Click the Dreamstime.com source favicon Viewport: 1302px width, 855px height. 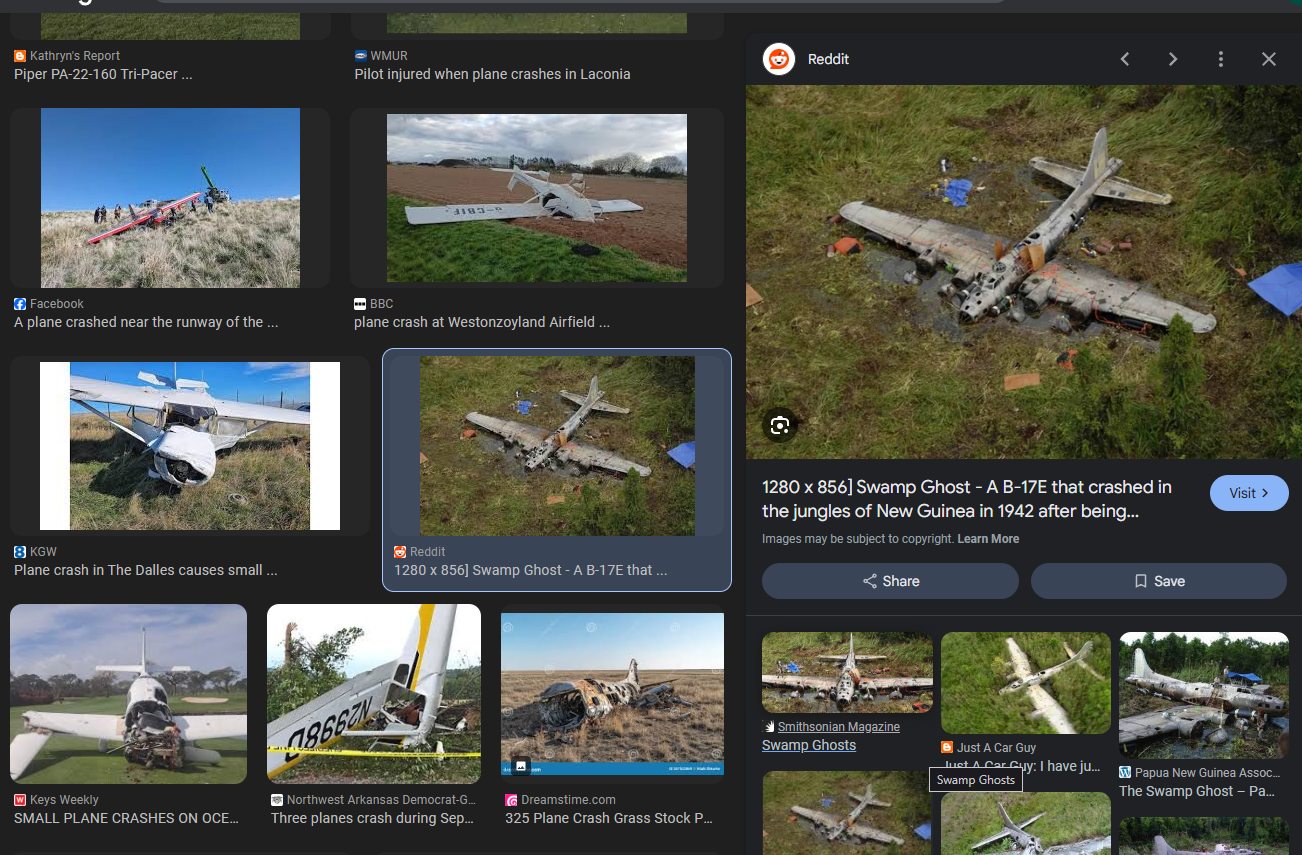[x=511, y=800]
